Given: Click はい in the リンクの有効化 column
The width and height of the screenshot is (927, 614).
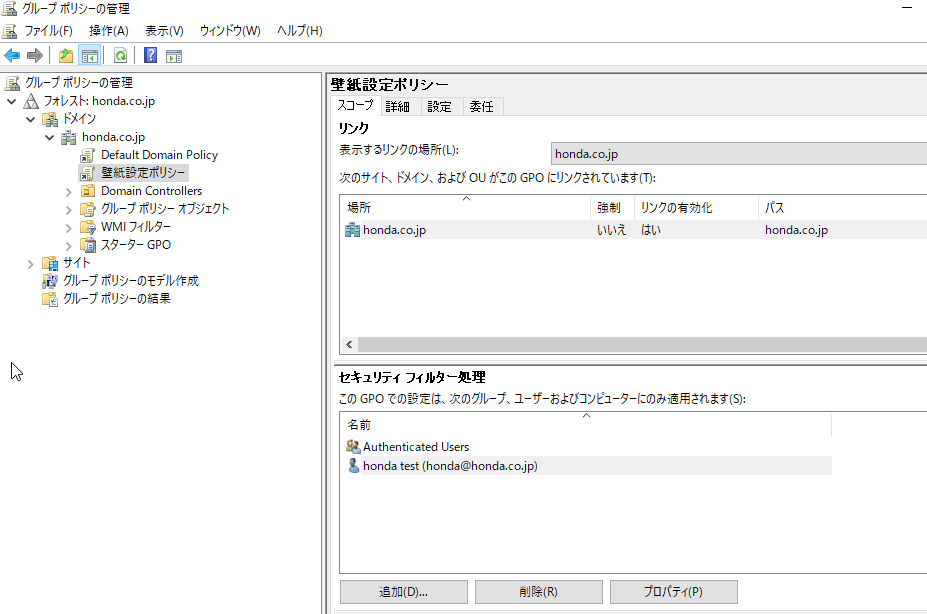Looking at the screenshot, I should point(650,230).
